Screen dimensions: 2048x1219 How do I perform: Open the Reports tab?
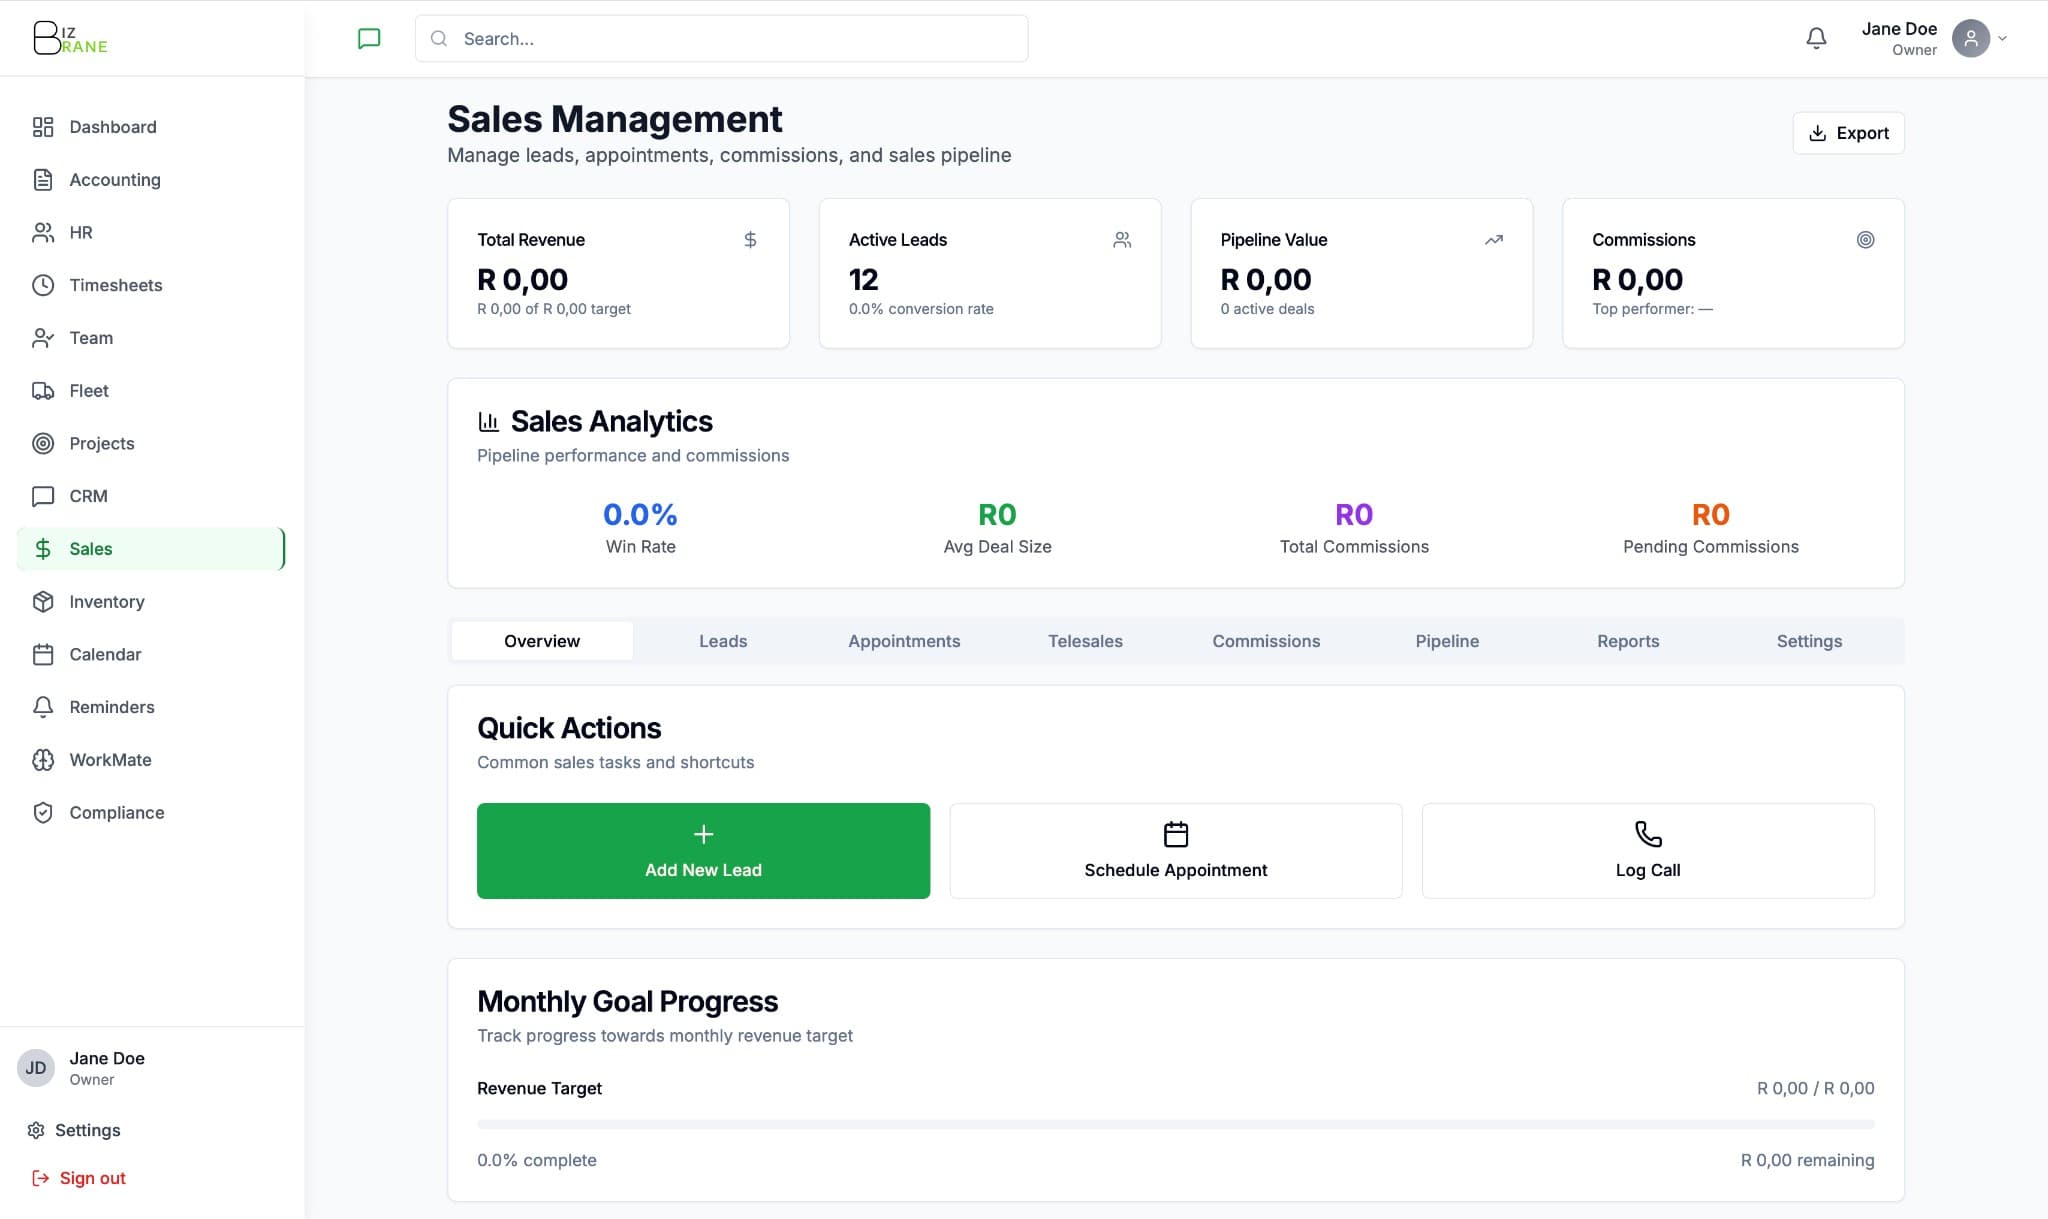tap(1627, 641)
